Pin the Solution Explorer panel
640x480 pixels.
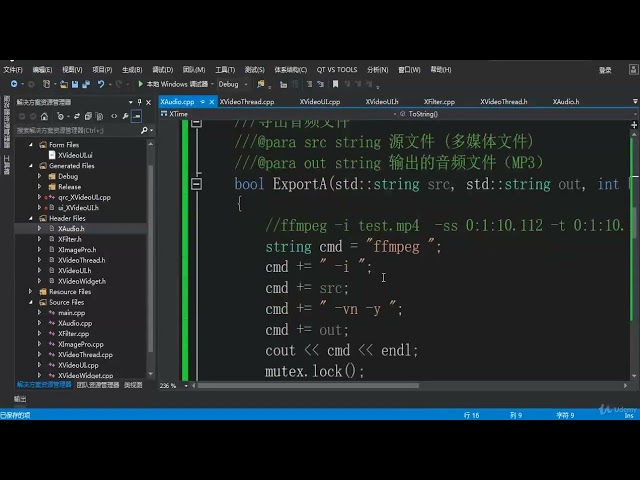[x=140, y=102]
